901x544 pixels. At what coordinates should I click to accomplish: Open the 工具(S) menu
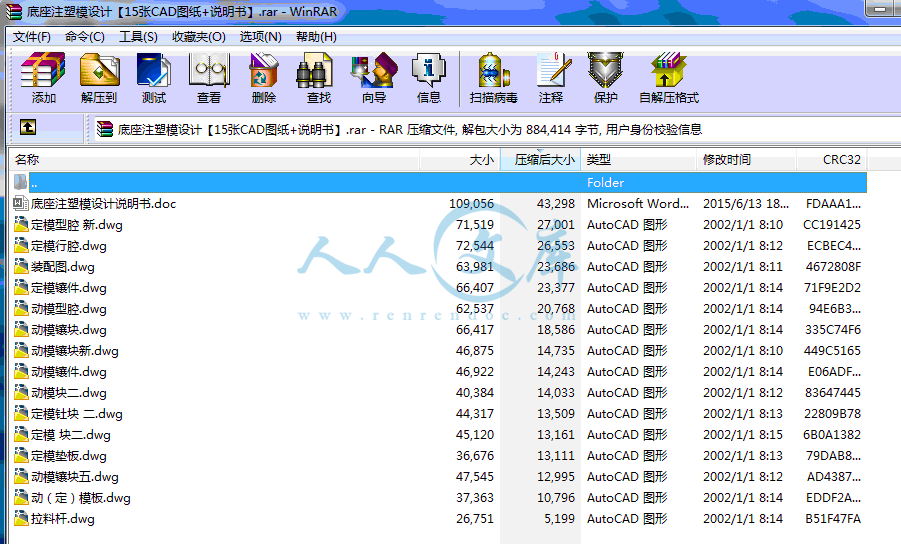(138, 37)
